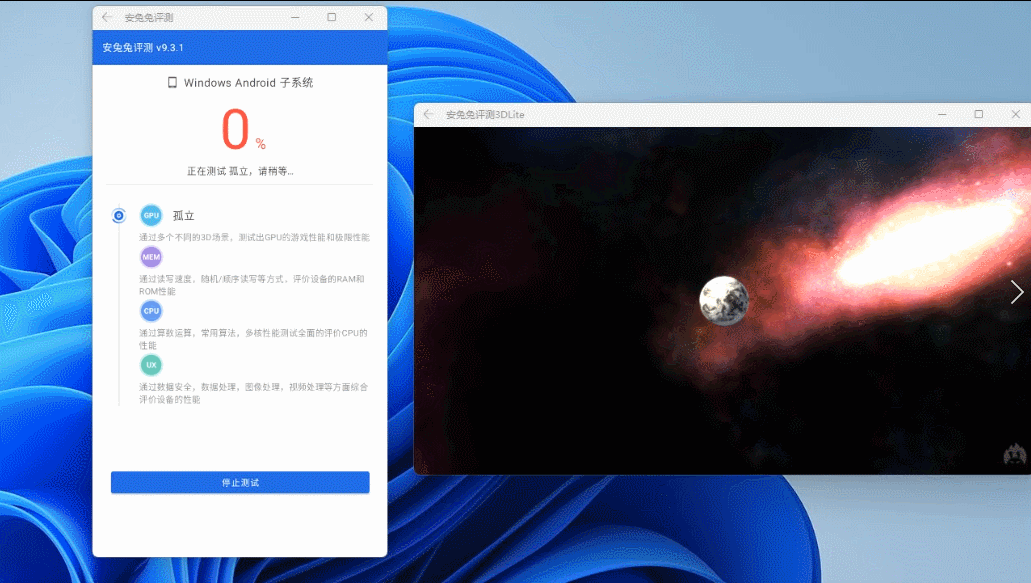The height and width of the screenshot is (583, 1031).
Task: Click the CPU test description text
Action: tap(253, 338)
